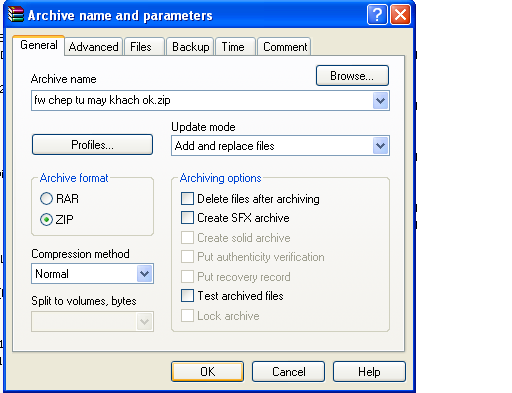Select 'Add and replace files' combo box
This screenshot has width=512, height=393.
280,146
